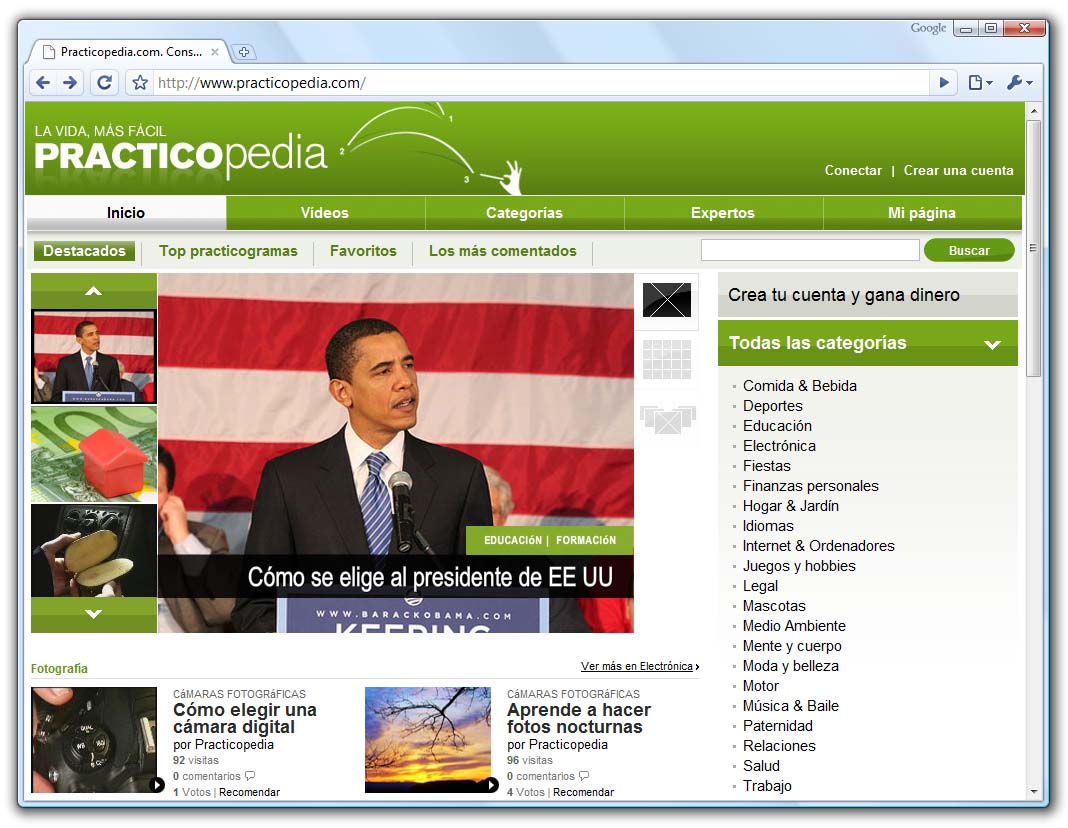
Task: Reload the page with the refresh icon
Action: tap(104, 83)
